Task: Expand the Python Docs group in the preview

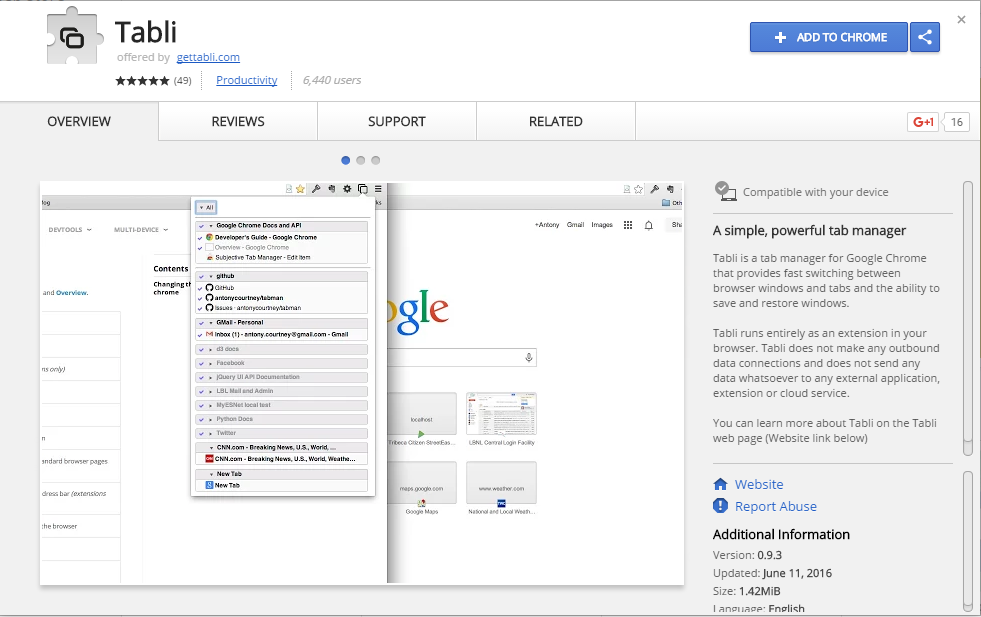Action: pyautogui.click(x=210, y=420)
